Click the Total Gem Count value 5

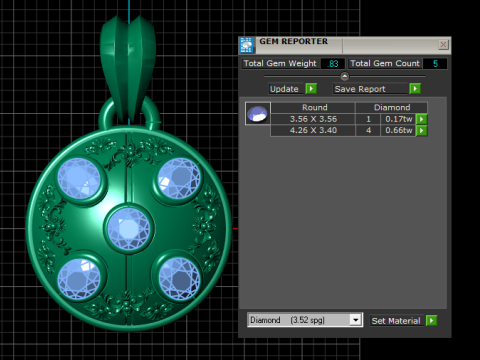435,63
